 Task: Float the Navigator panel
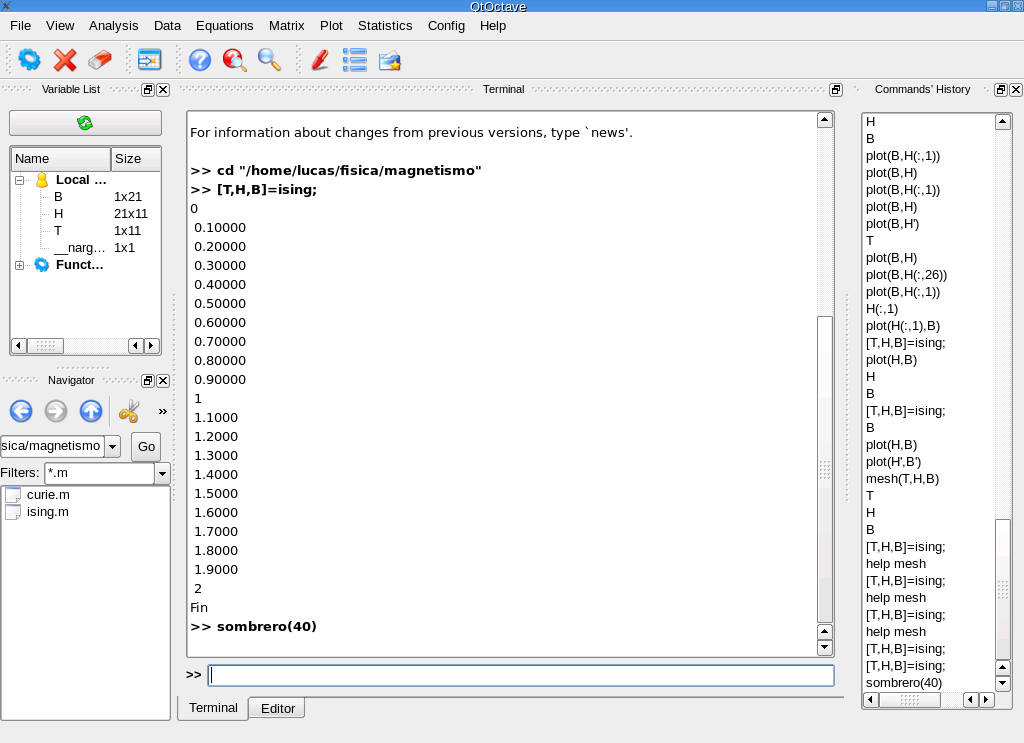[x=148, y=381]
